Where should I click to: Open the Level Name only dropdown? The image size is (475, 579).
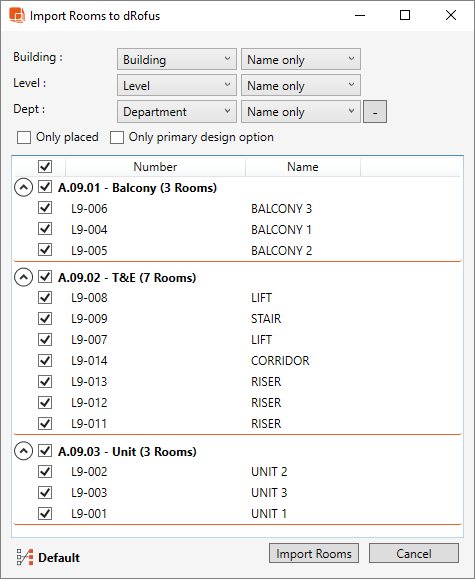tap(301, 85)
